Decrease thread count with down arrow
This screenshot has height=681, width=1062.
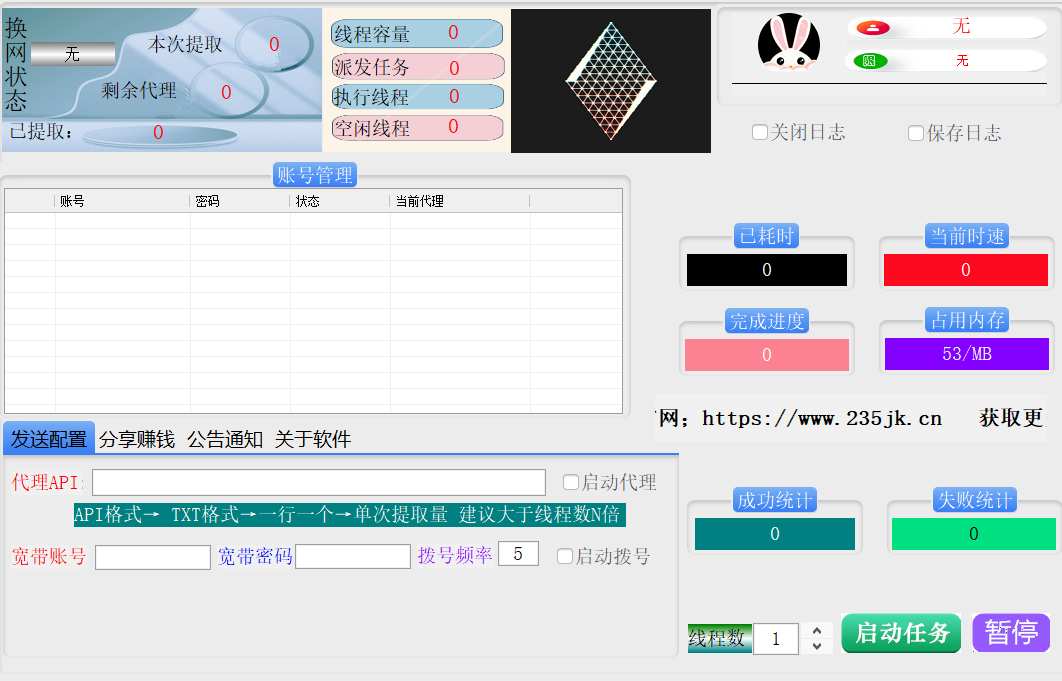click(817, 646)
